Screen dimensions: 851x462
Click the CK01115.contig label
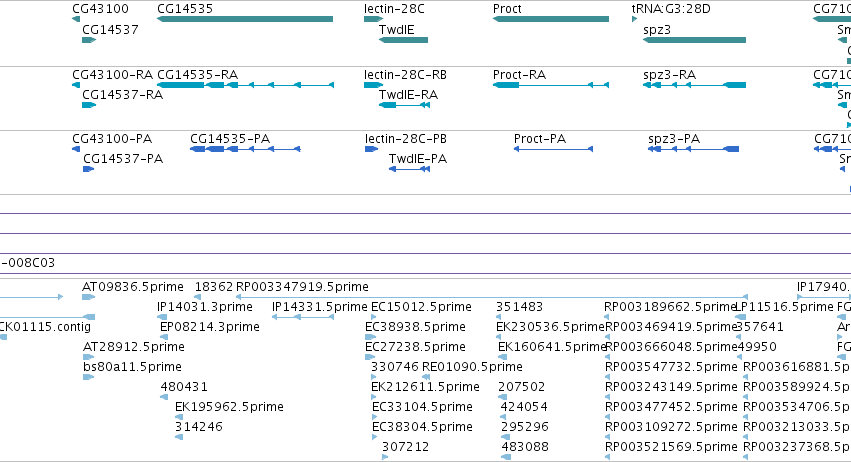pyautogui.click(x=45, y=327)
